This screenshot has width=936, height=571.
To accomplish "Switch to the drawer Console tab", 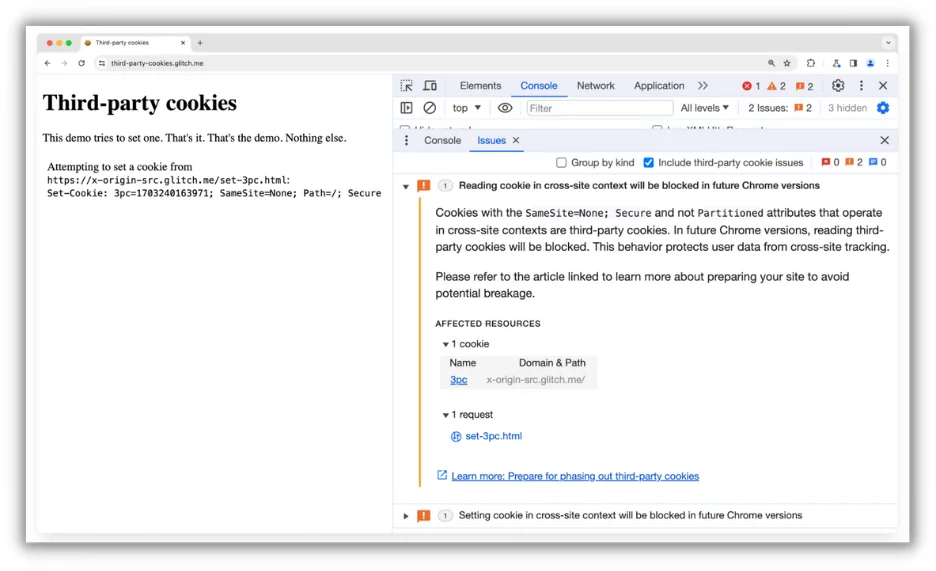I will [442, 140].
